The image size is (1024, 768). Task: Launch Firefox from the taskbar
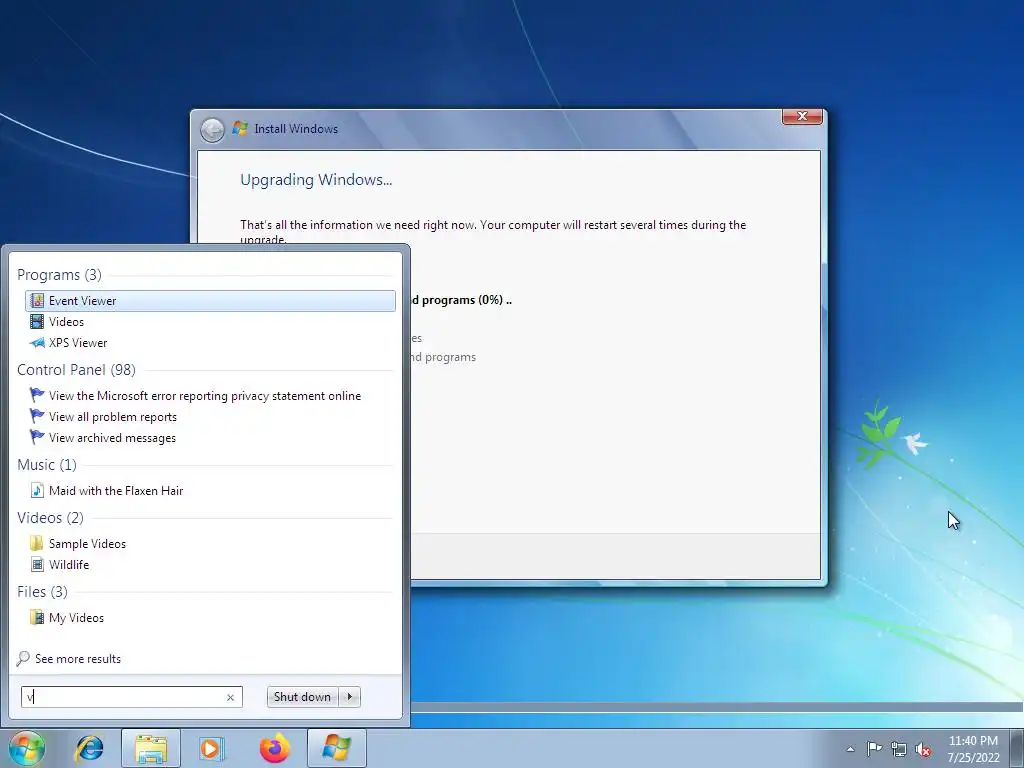[x=274, y=748]
